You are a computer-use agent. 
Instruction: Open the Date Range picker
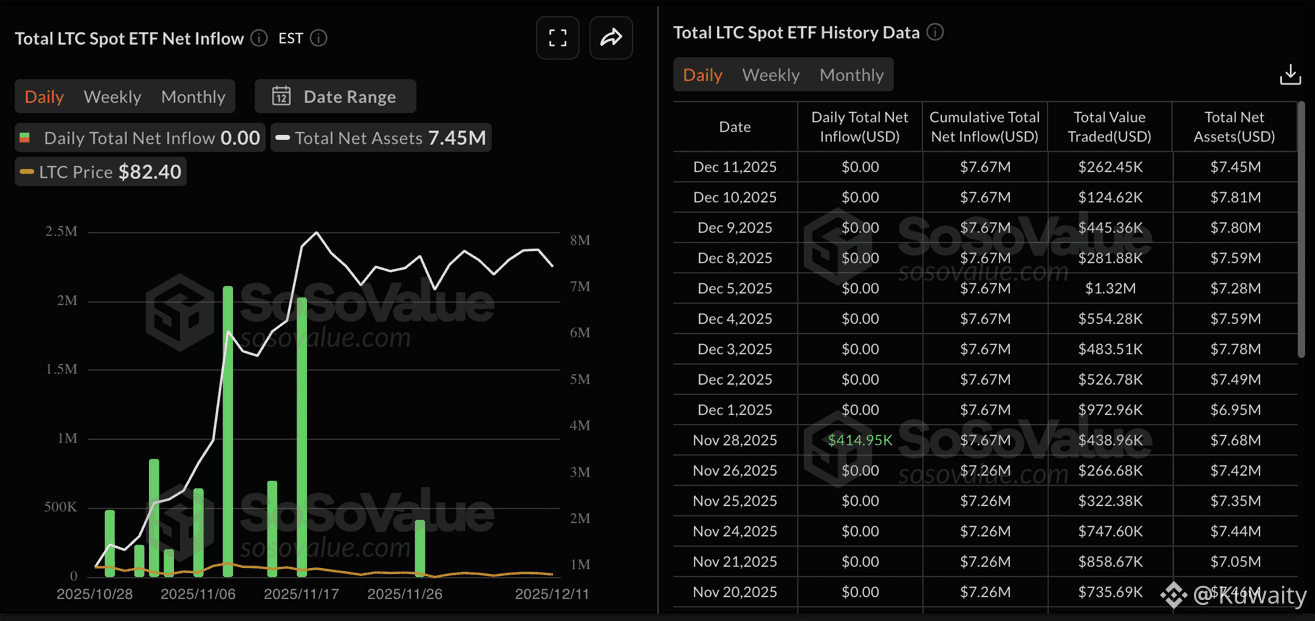[335, 97]
